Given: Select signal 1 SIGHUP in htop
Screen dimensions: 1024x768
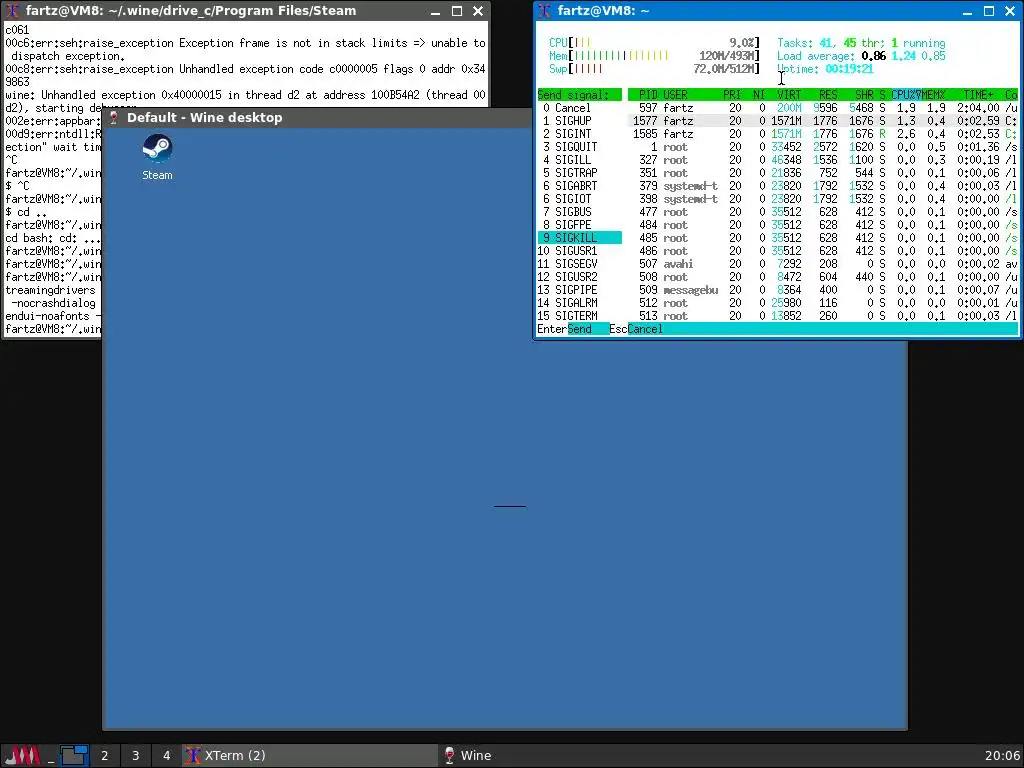Looking at the screenshot, I should pos(579,121).
